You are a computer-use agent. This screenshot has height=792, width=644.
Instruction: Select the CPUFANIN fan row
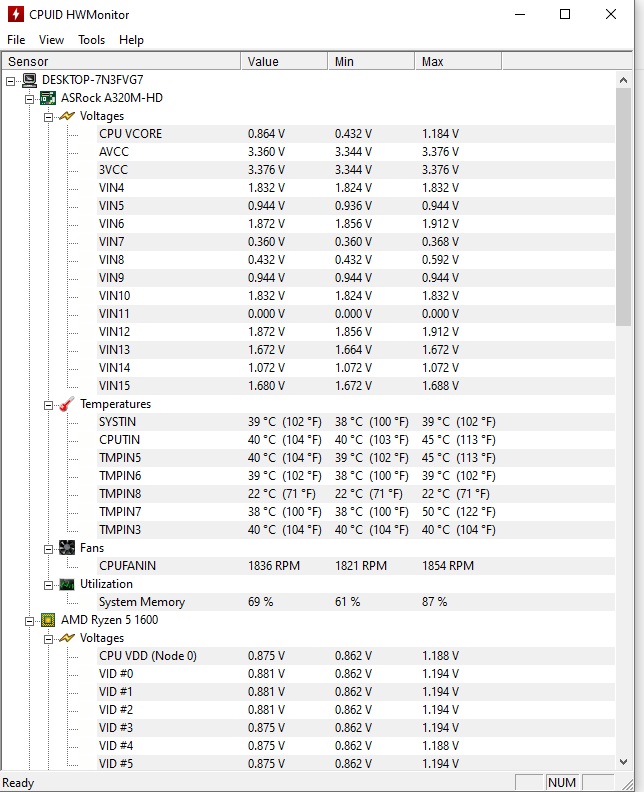tap(356, 566)
